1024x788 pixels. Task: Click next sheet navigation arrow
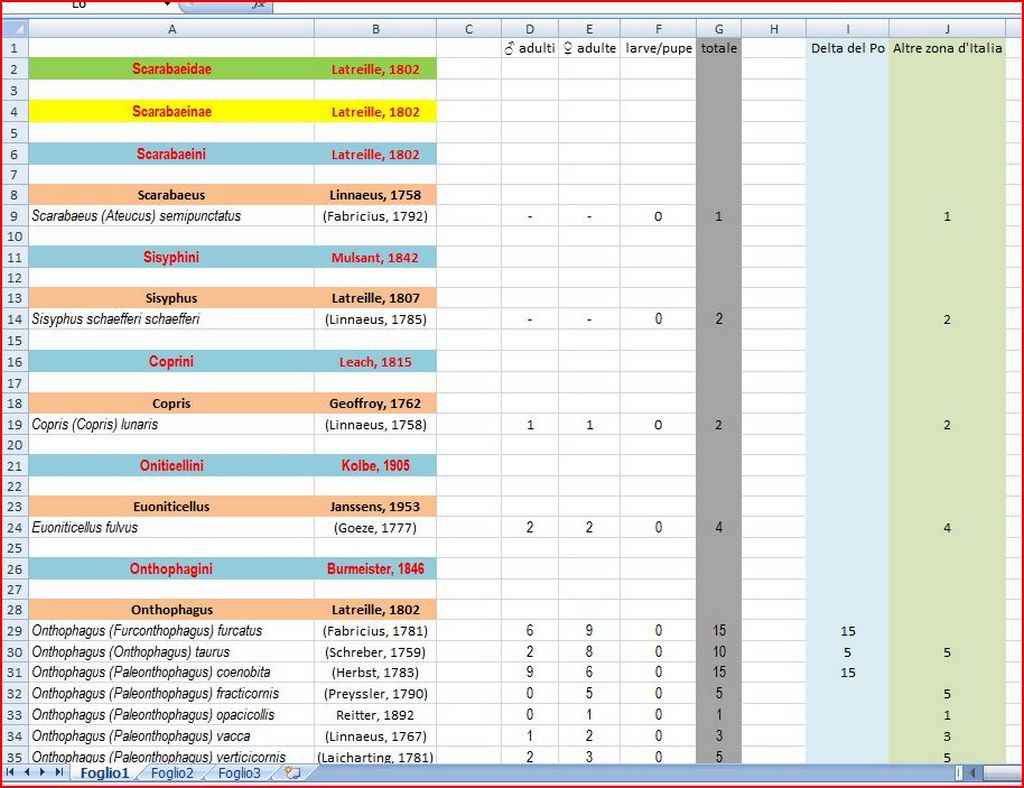tap(43, 773)
